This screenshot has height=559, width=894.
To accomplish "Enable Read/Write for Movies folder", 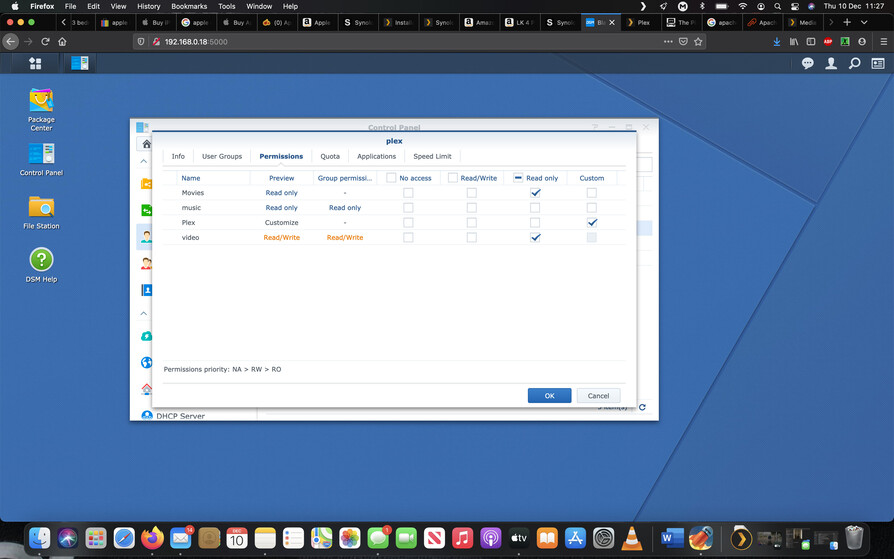I will [472, 193].
